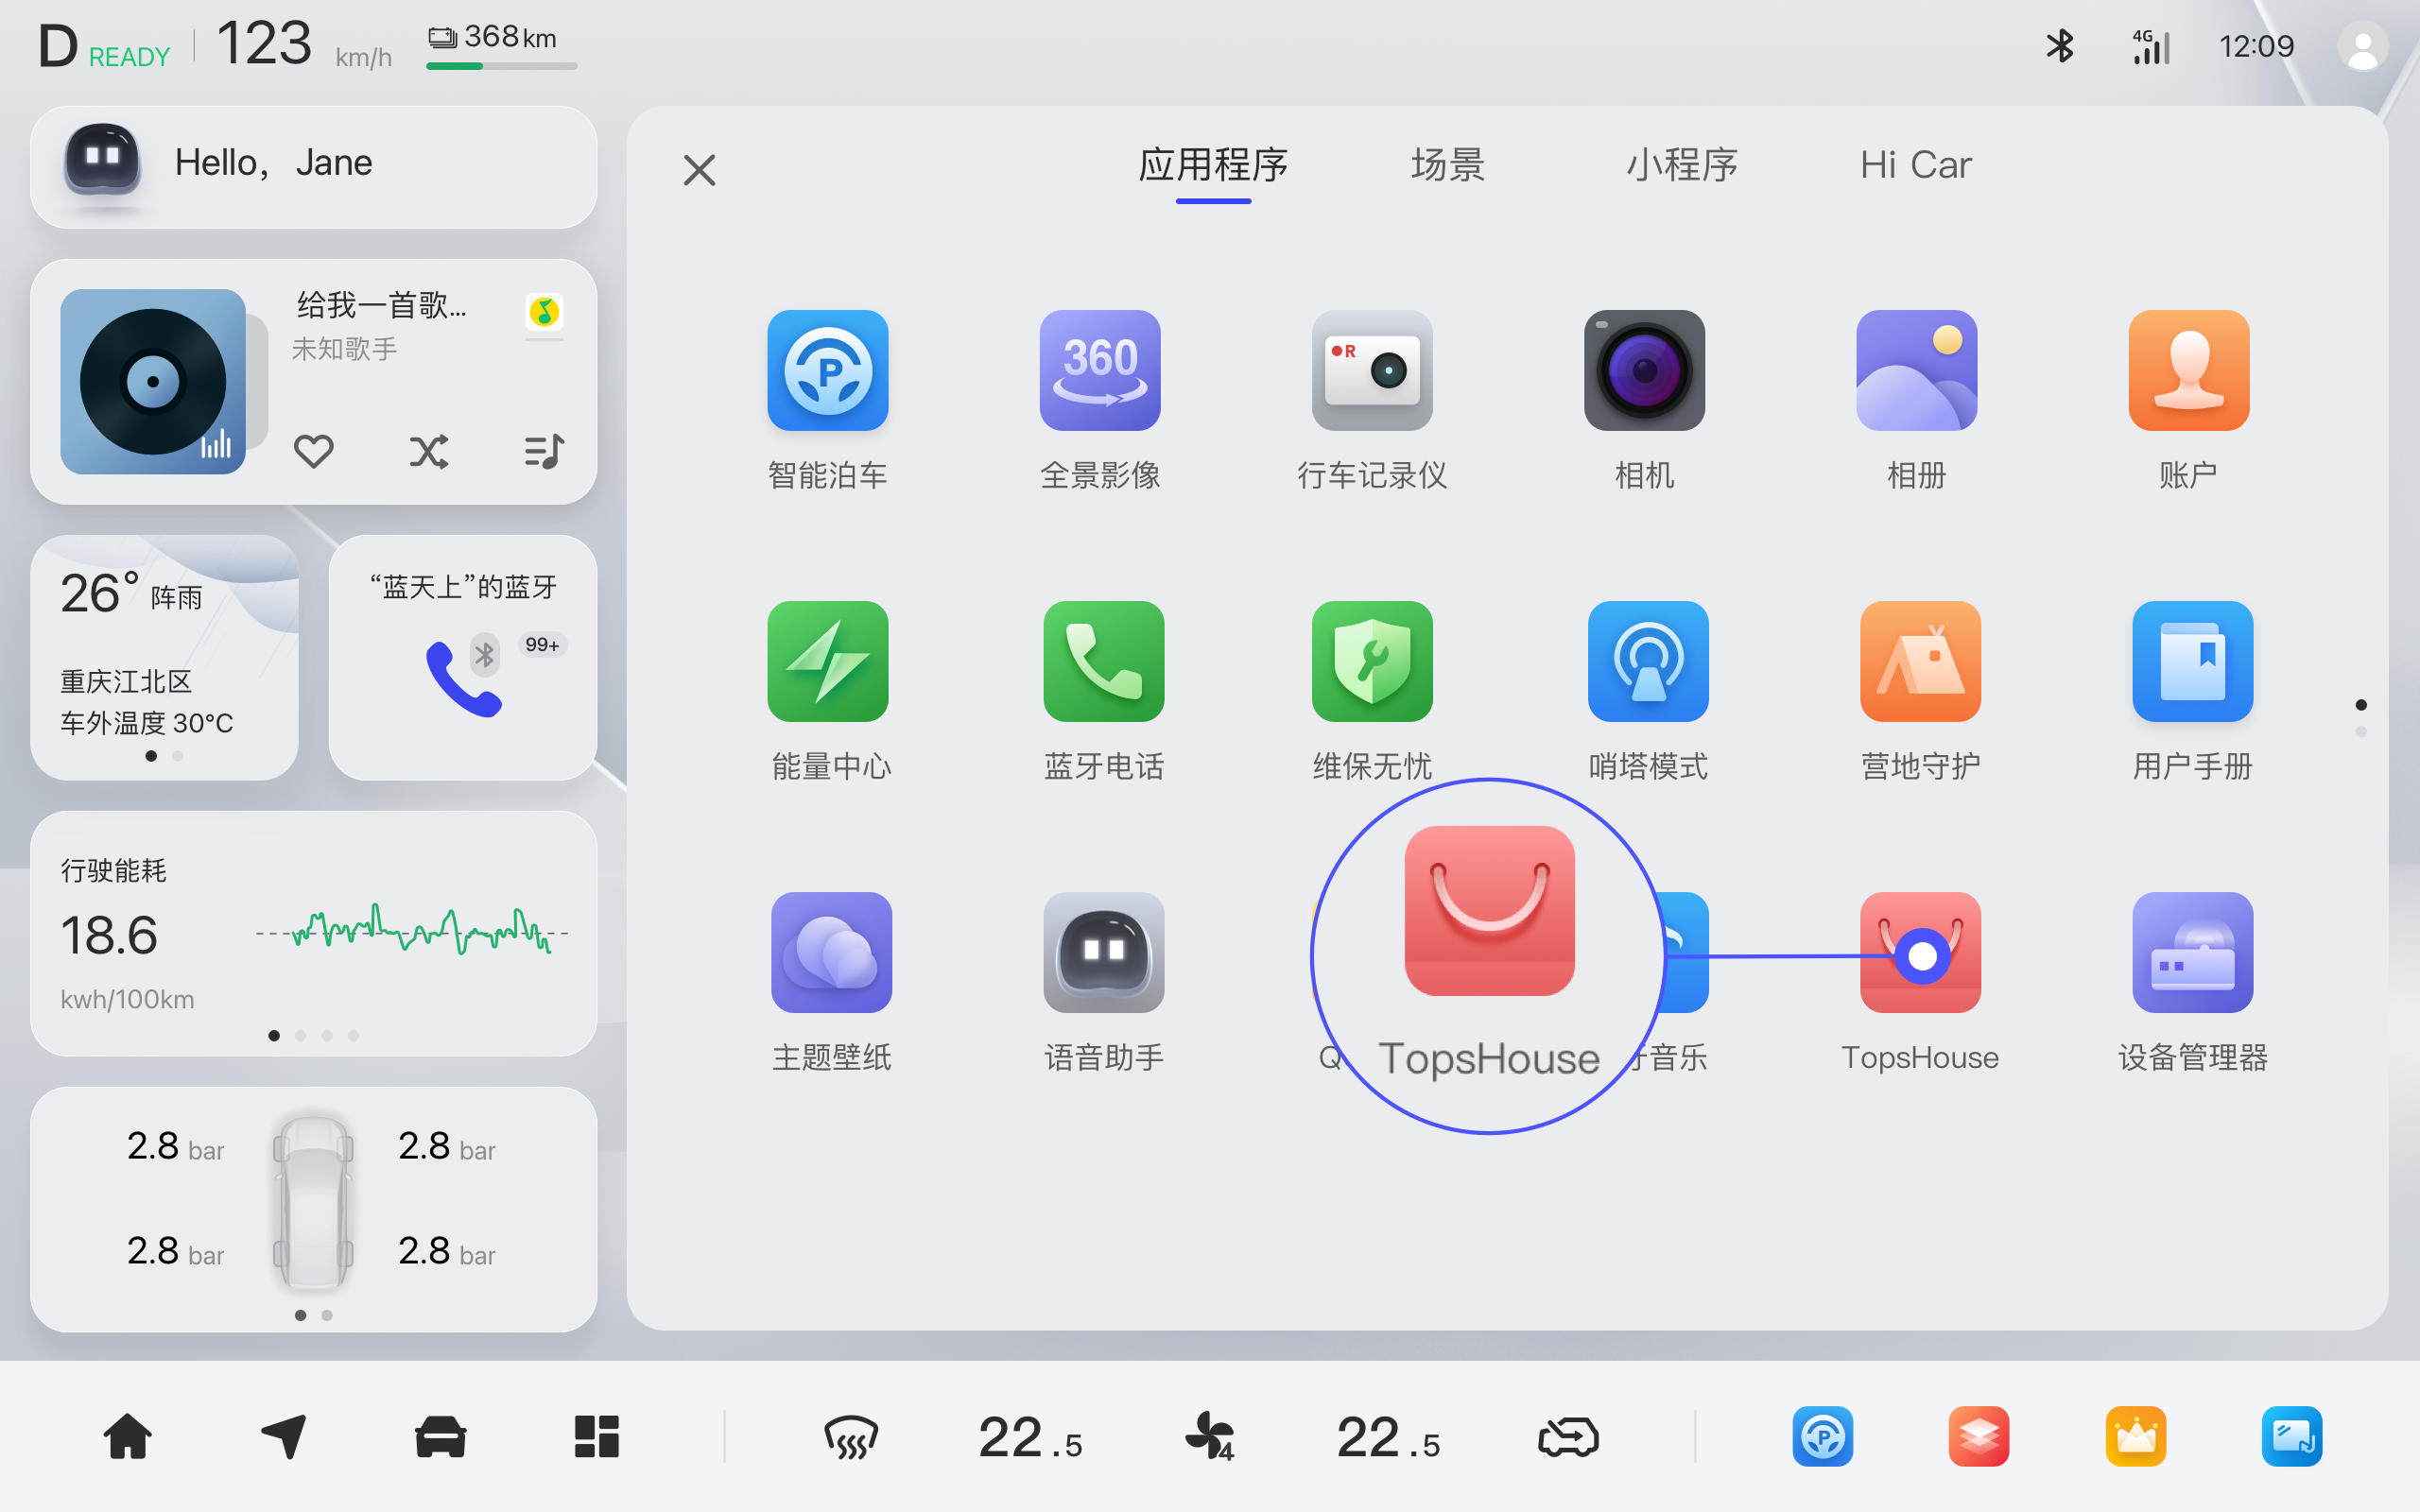Open the app grid dashboard icon
The image size is (2420, 1512).
coord(597,1437)
